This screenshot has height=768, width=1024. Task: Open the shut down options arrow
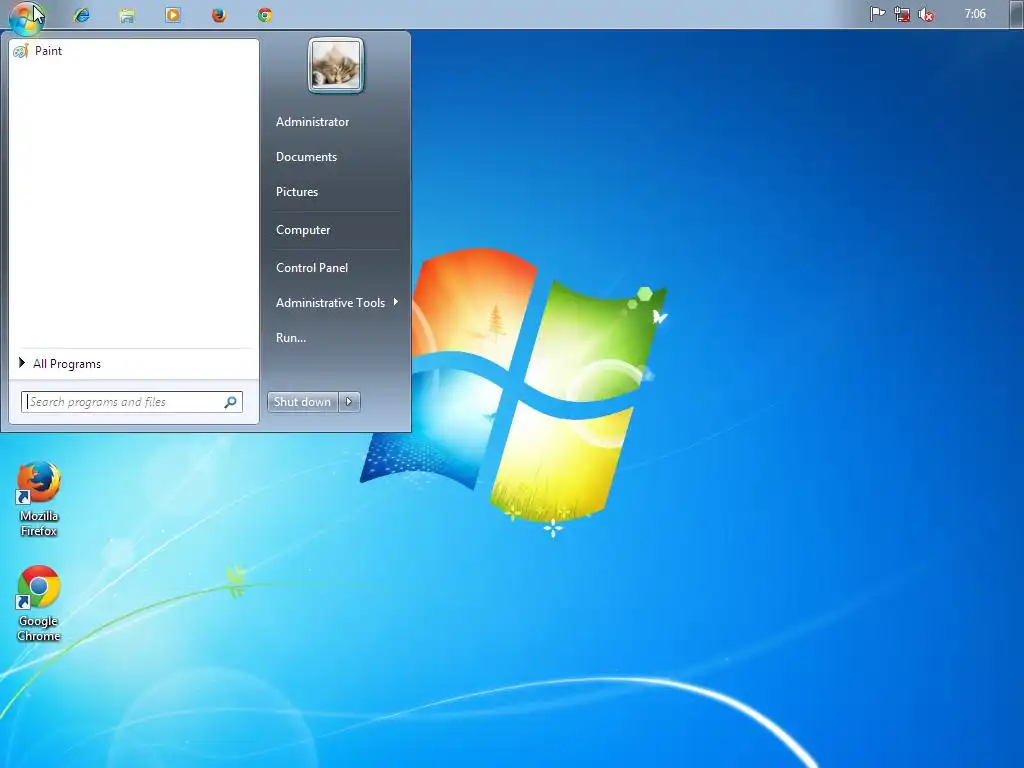coord(349,402)
